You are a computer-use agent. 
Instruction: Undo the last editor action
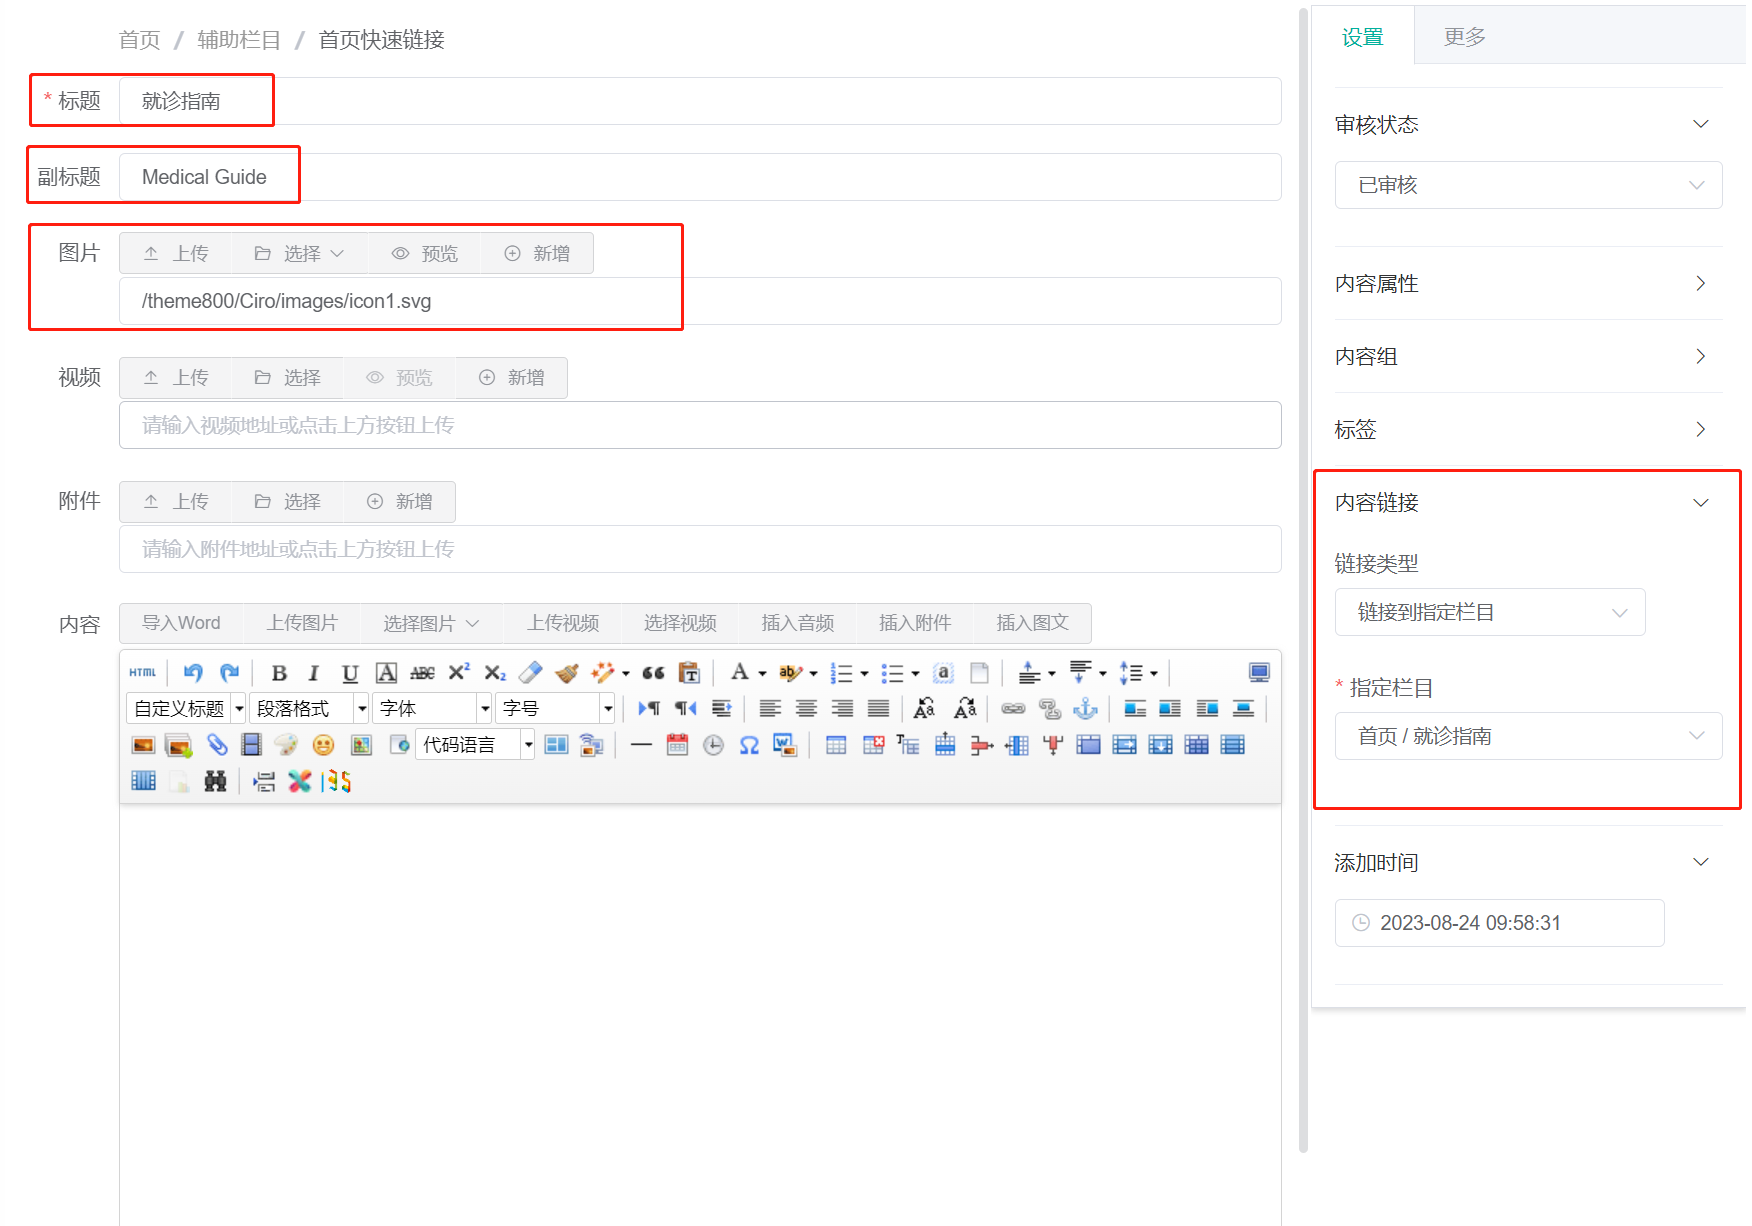pos(193,672)
